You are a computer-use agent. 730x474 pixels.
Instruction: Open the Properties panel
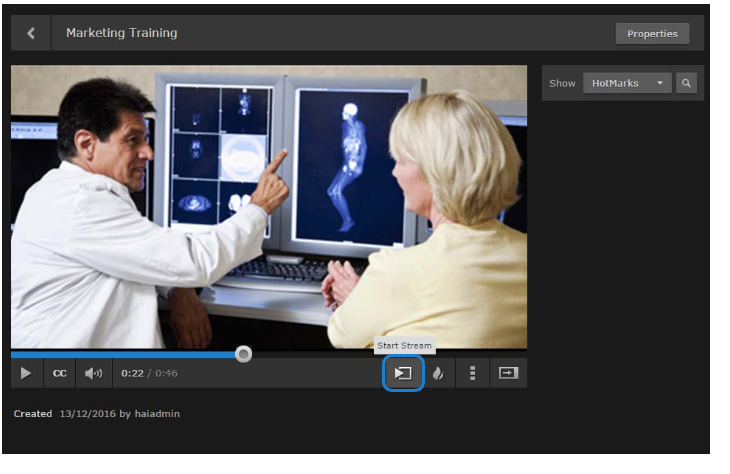652,34
